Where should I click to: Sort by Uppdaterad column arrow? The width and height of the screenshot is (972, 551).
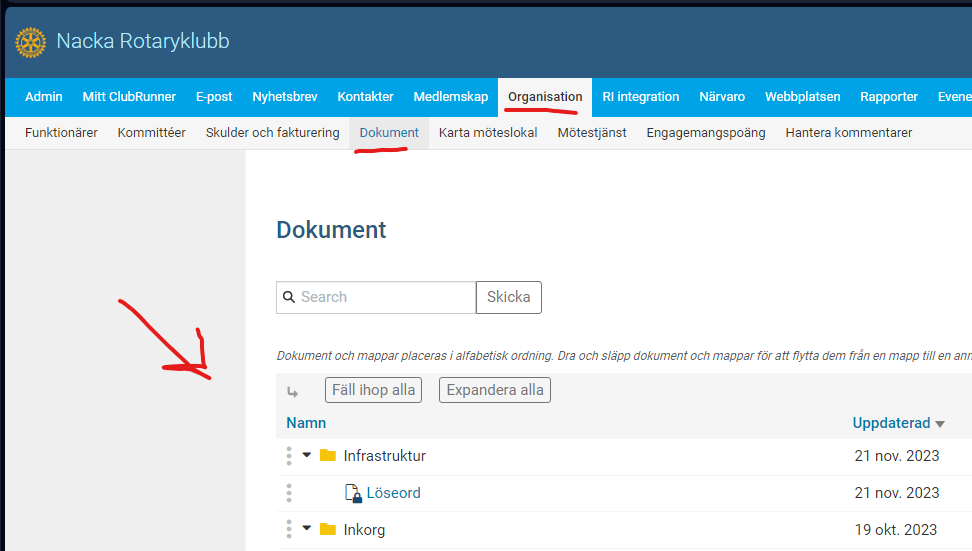[940, 424]
